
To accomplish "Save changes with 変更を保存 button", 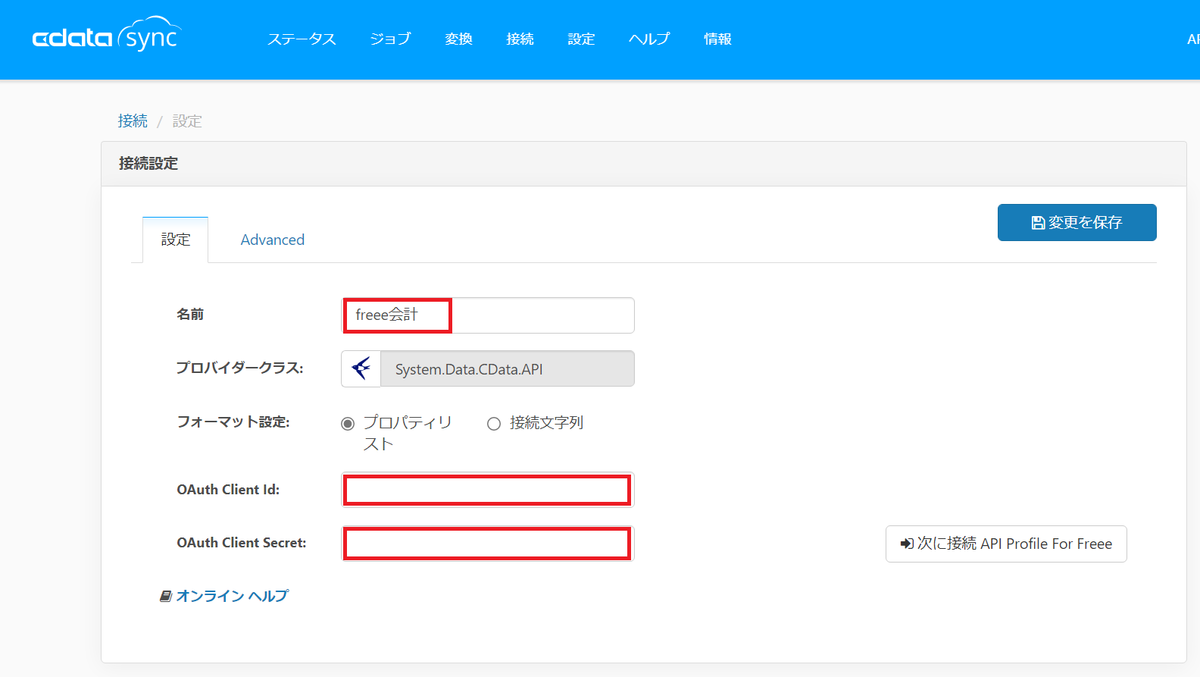I will coord(1077,223).
